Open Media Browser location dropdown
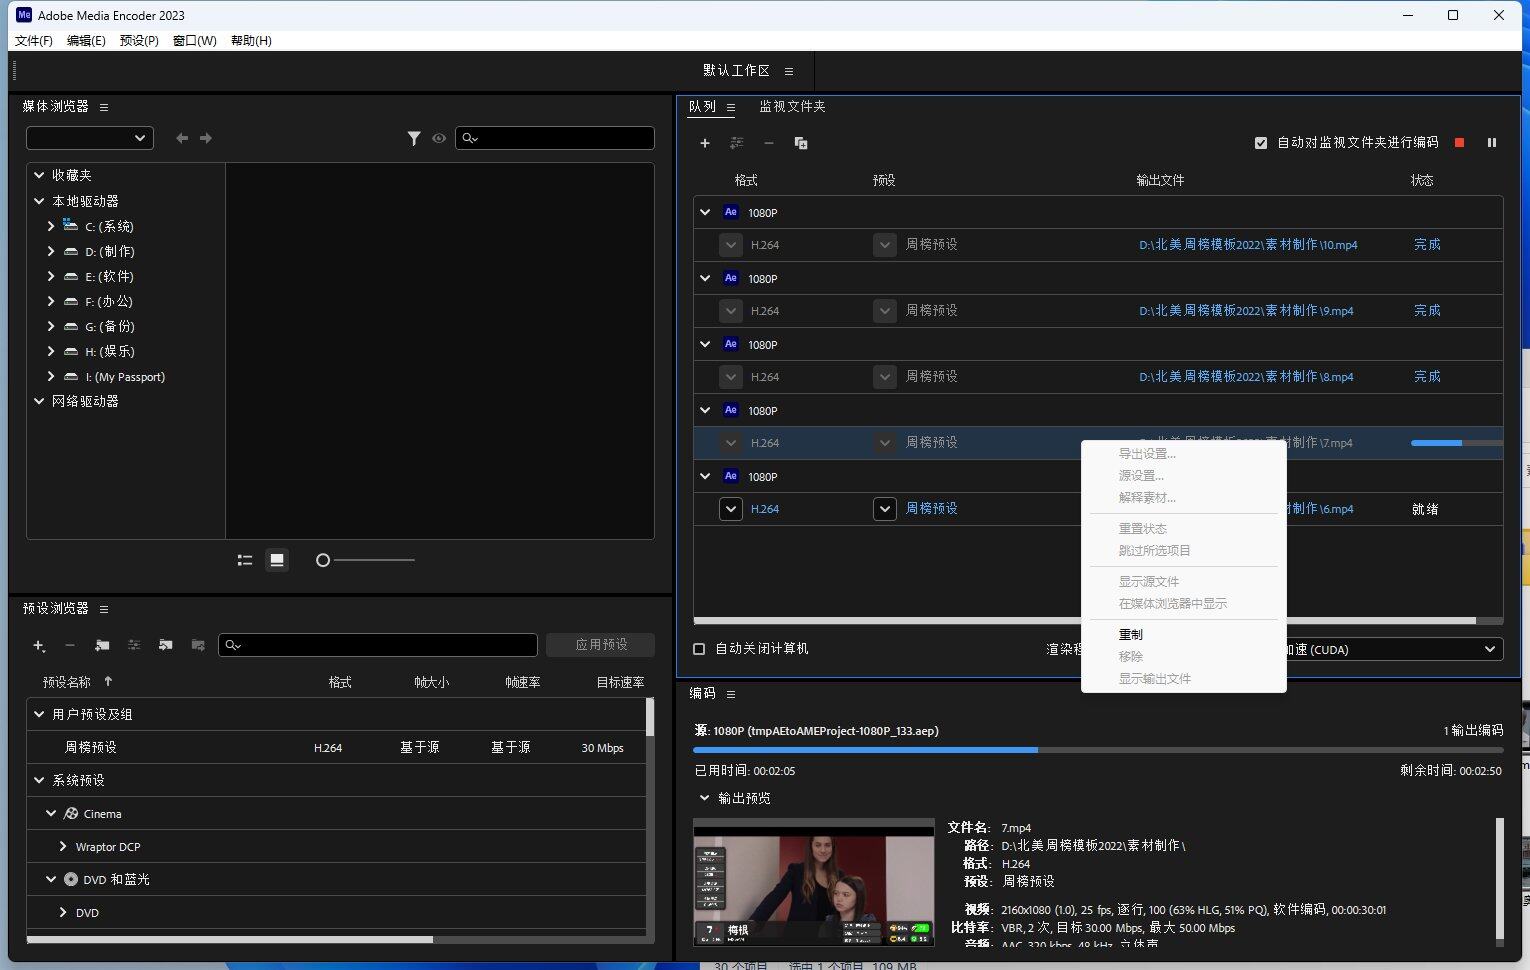1530x970 pixels. coord(90,138)
